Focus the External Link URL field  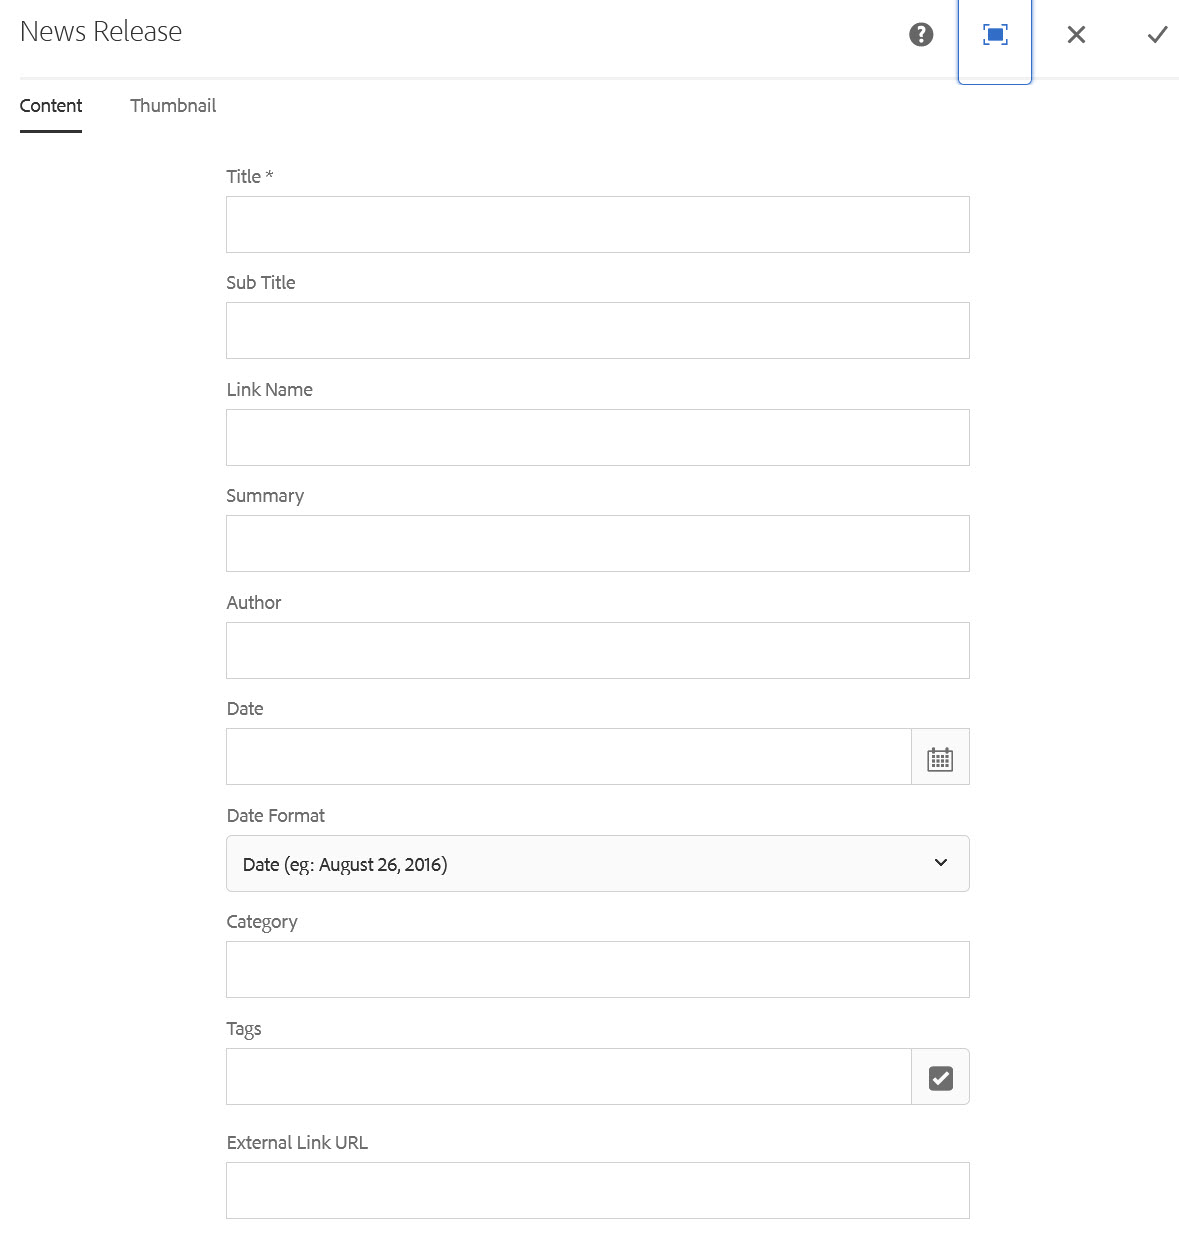click(597, 1191)
